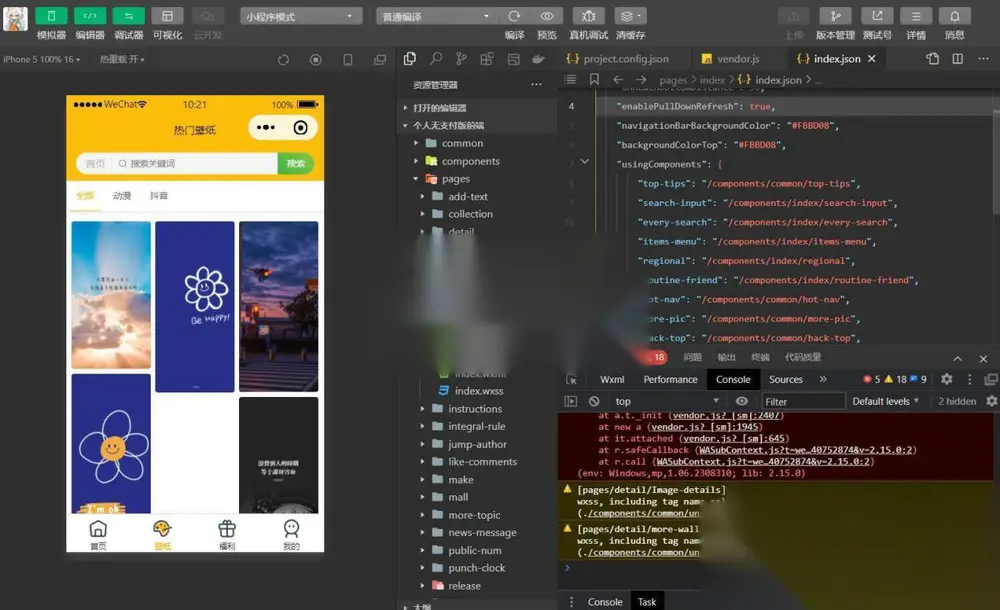This screenshot has width=1000, height=610.
Task: Open the Default levels dropdown in console
Action: (886, 401)
